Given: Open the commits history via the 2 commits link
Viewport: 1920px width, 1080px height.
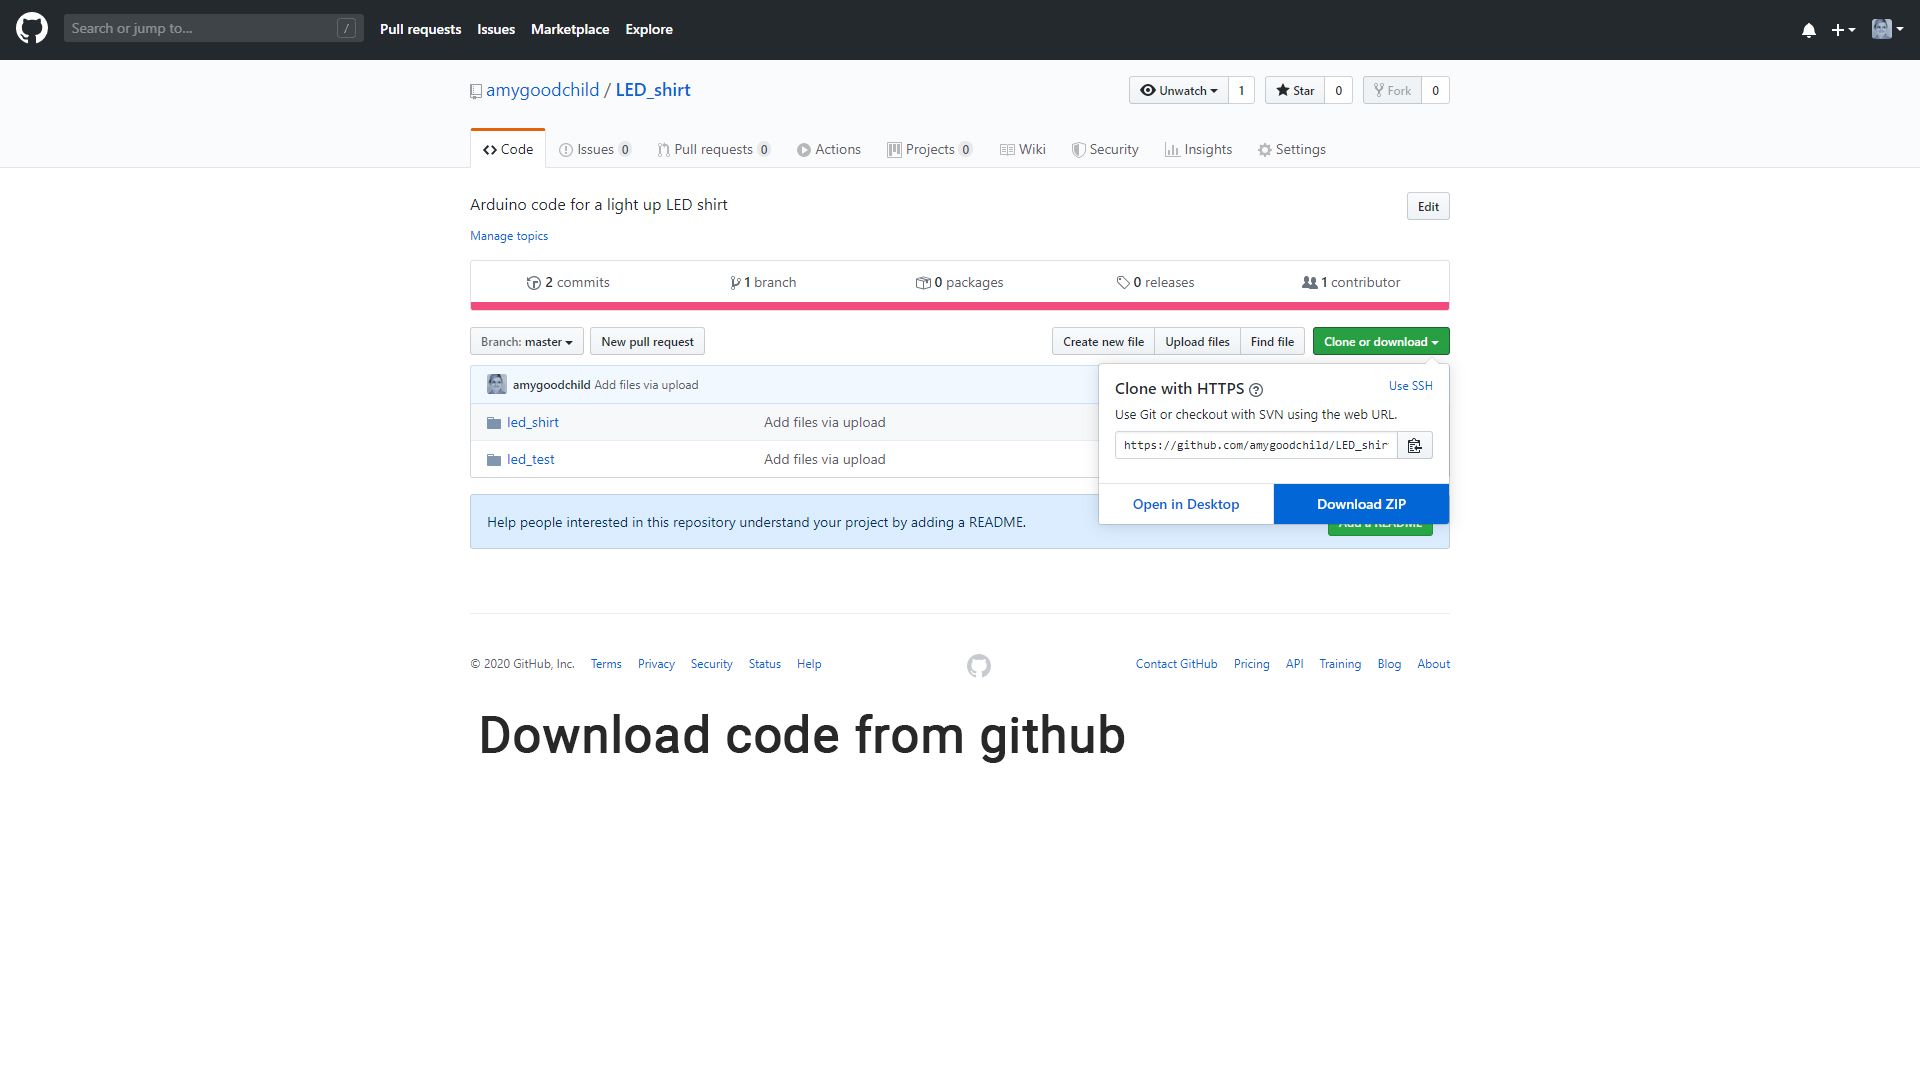Looking at the screenshot, I should 568,283.
